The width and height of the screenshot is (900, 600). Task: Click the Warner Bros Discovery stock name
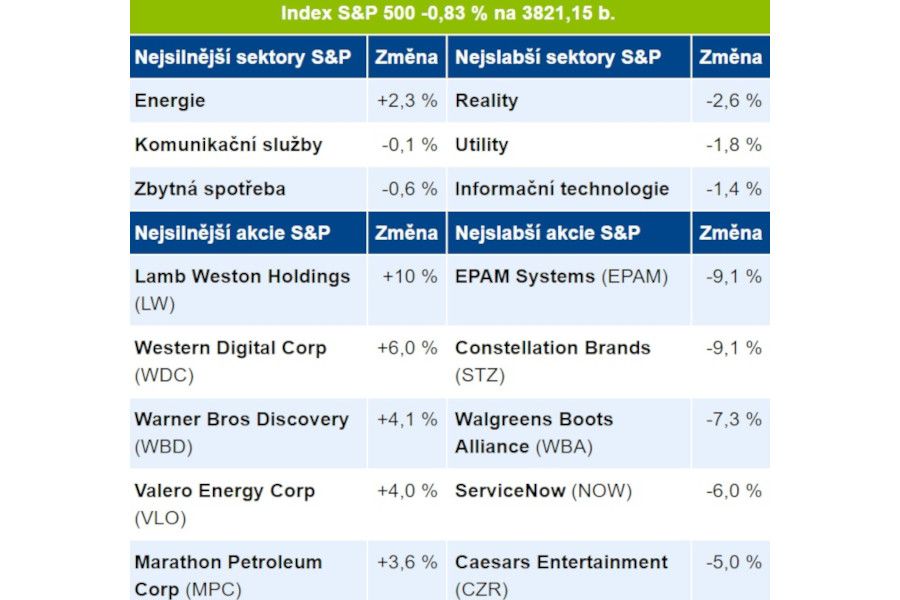point(242,419)
